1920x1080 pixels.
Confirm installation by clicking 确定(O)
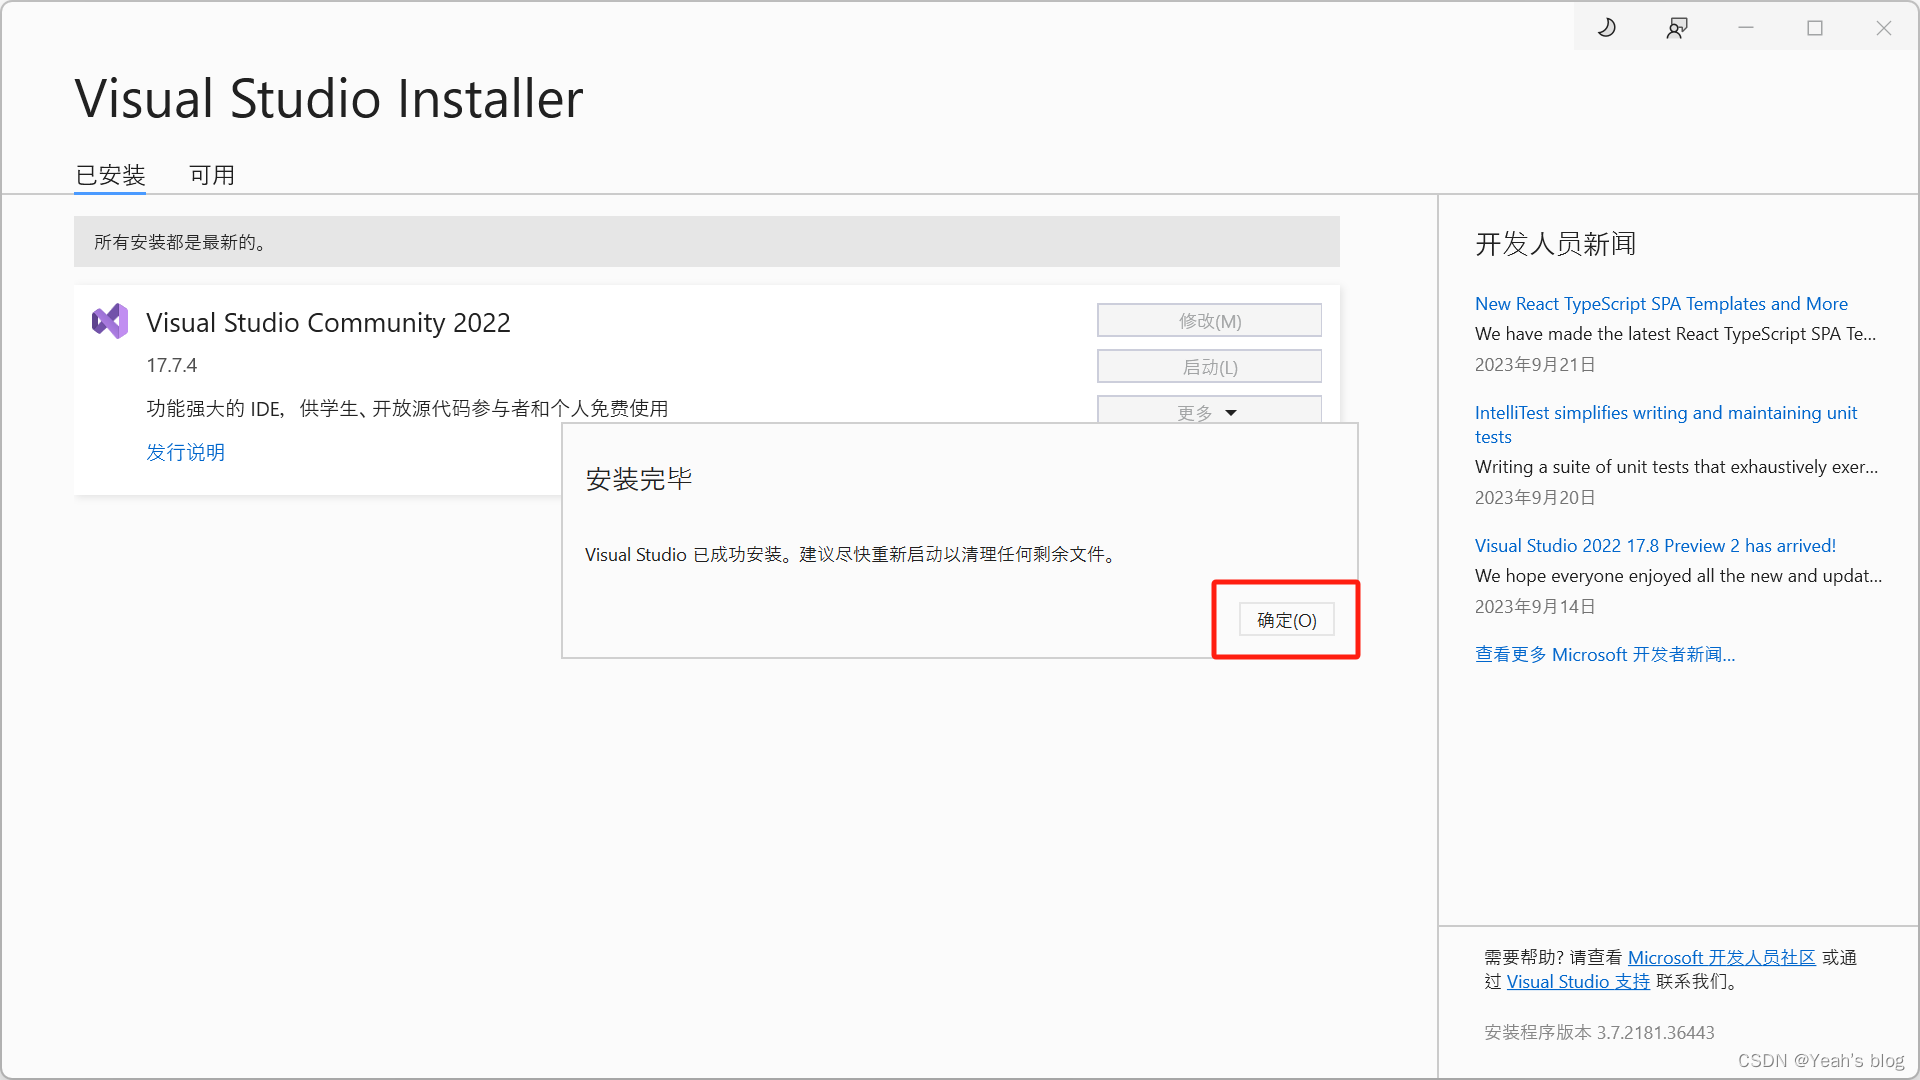[1285, 619]
